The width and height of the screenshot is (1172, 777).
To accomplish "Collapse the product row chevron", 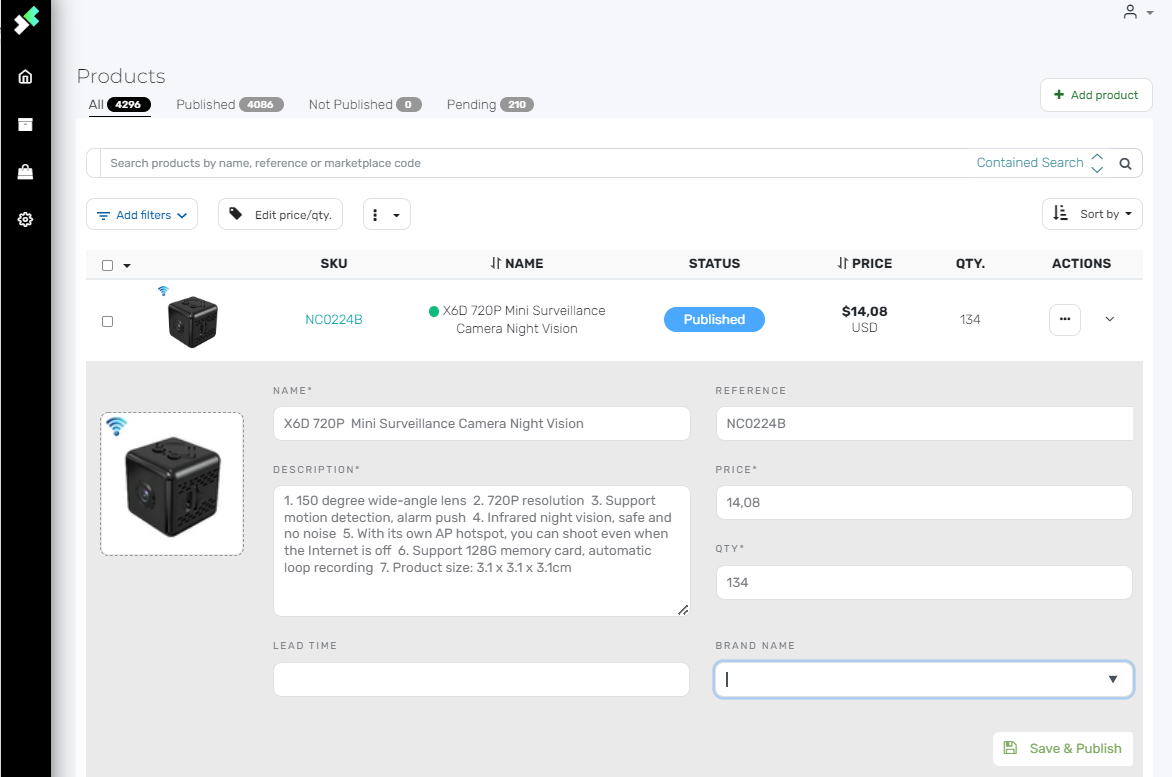I will pyautogui.click(x=1109, y=320).
